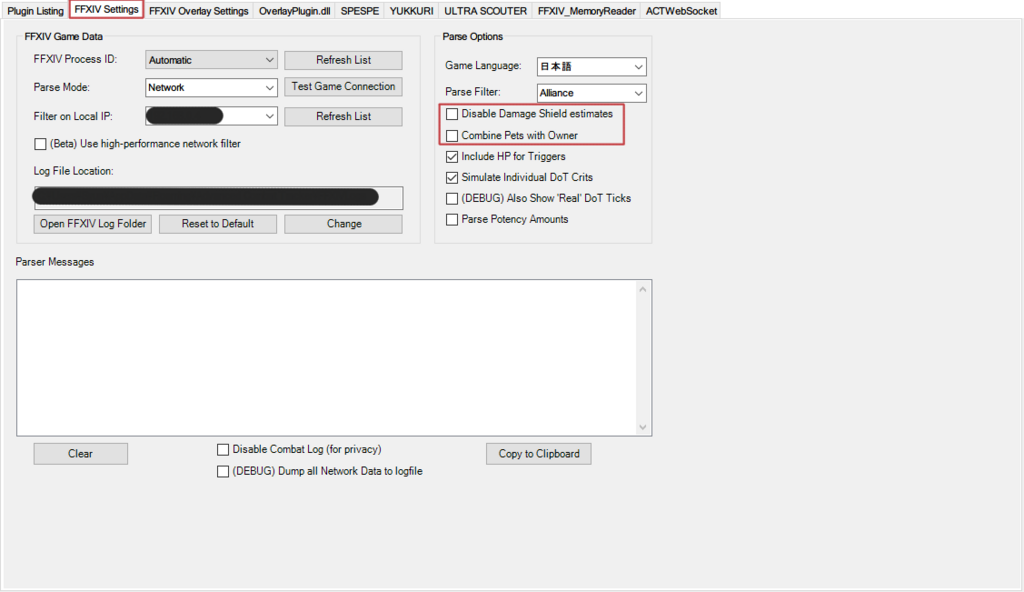Switch to the ACTWebSocket tab
This screenshot has width=1024, height=592.
[x=681, y=11]
